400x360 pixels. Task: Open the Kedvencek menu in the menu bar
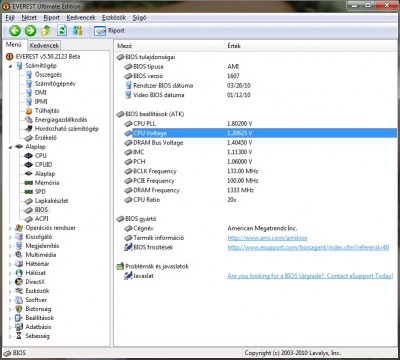click(81, 18)
